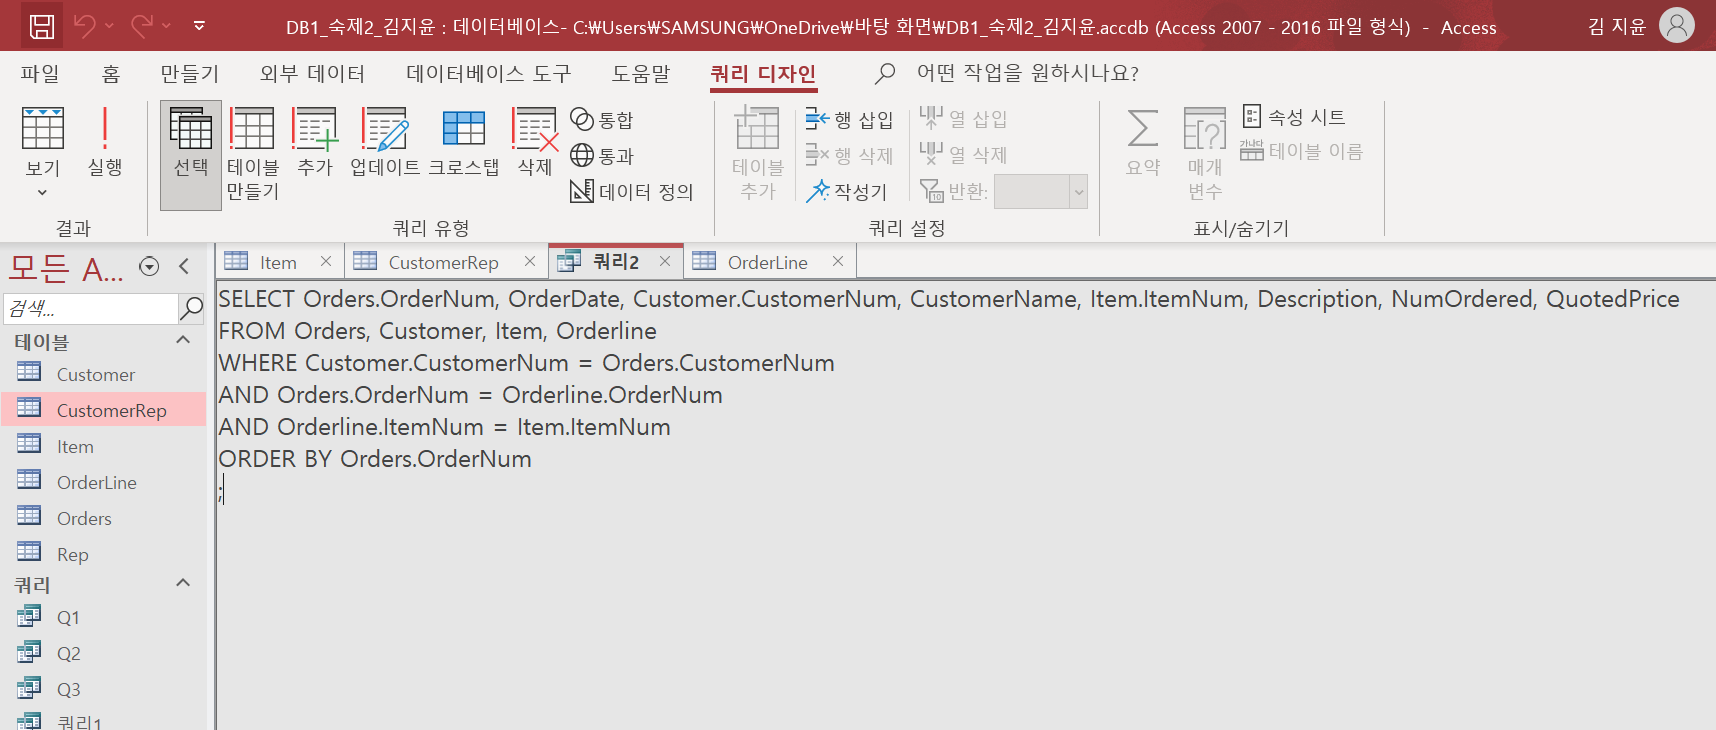Switch to 도움말 (Help) ribbon tab
The image size is (1716, 730).
click(641, 74)
